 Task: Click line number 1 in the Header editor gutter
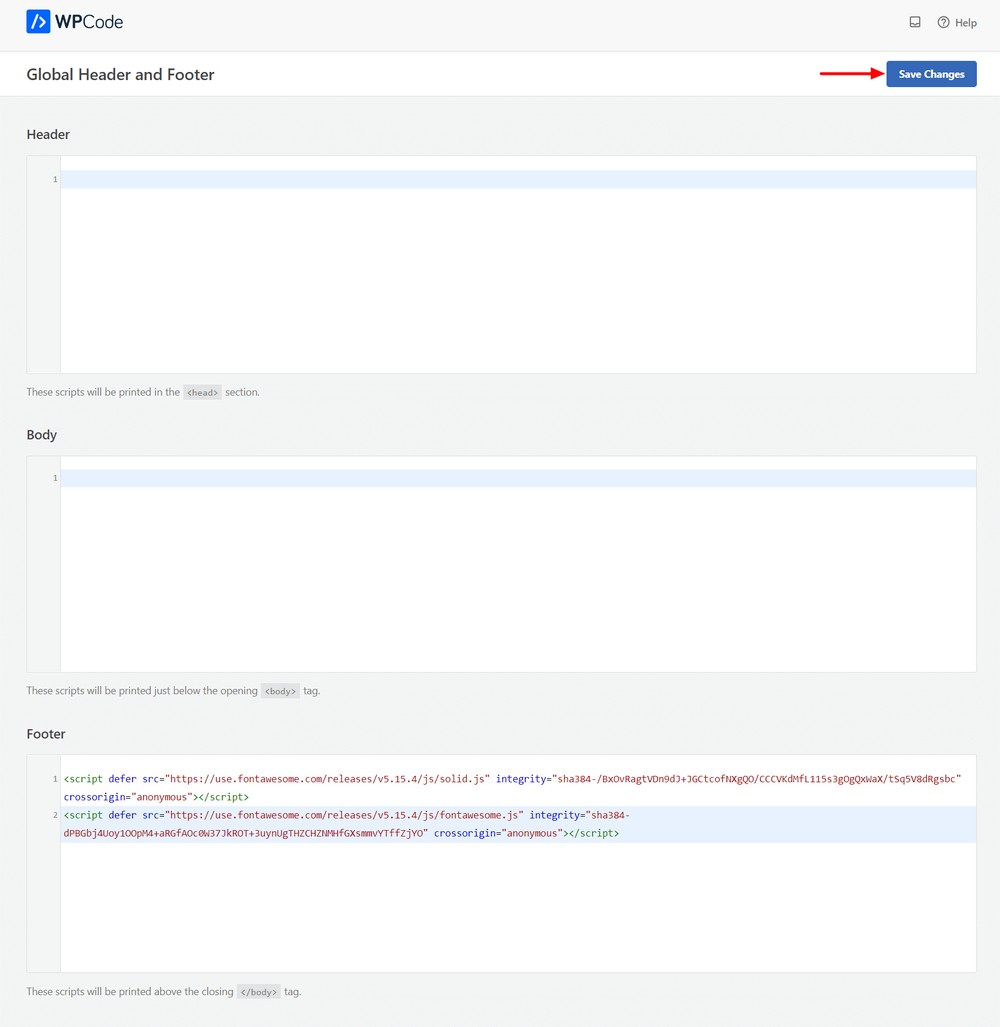(x=55, y=179)
